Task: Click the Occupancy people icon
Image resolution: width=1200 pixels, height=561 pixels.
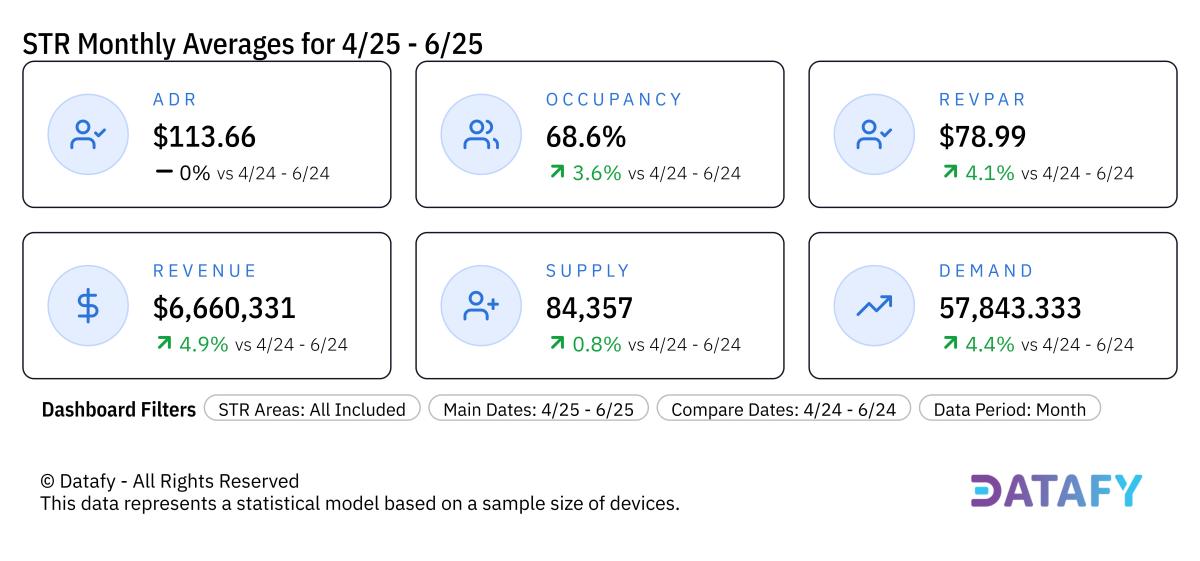Action: pos(481,135)
